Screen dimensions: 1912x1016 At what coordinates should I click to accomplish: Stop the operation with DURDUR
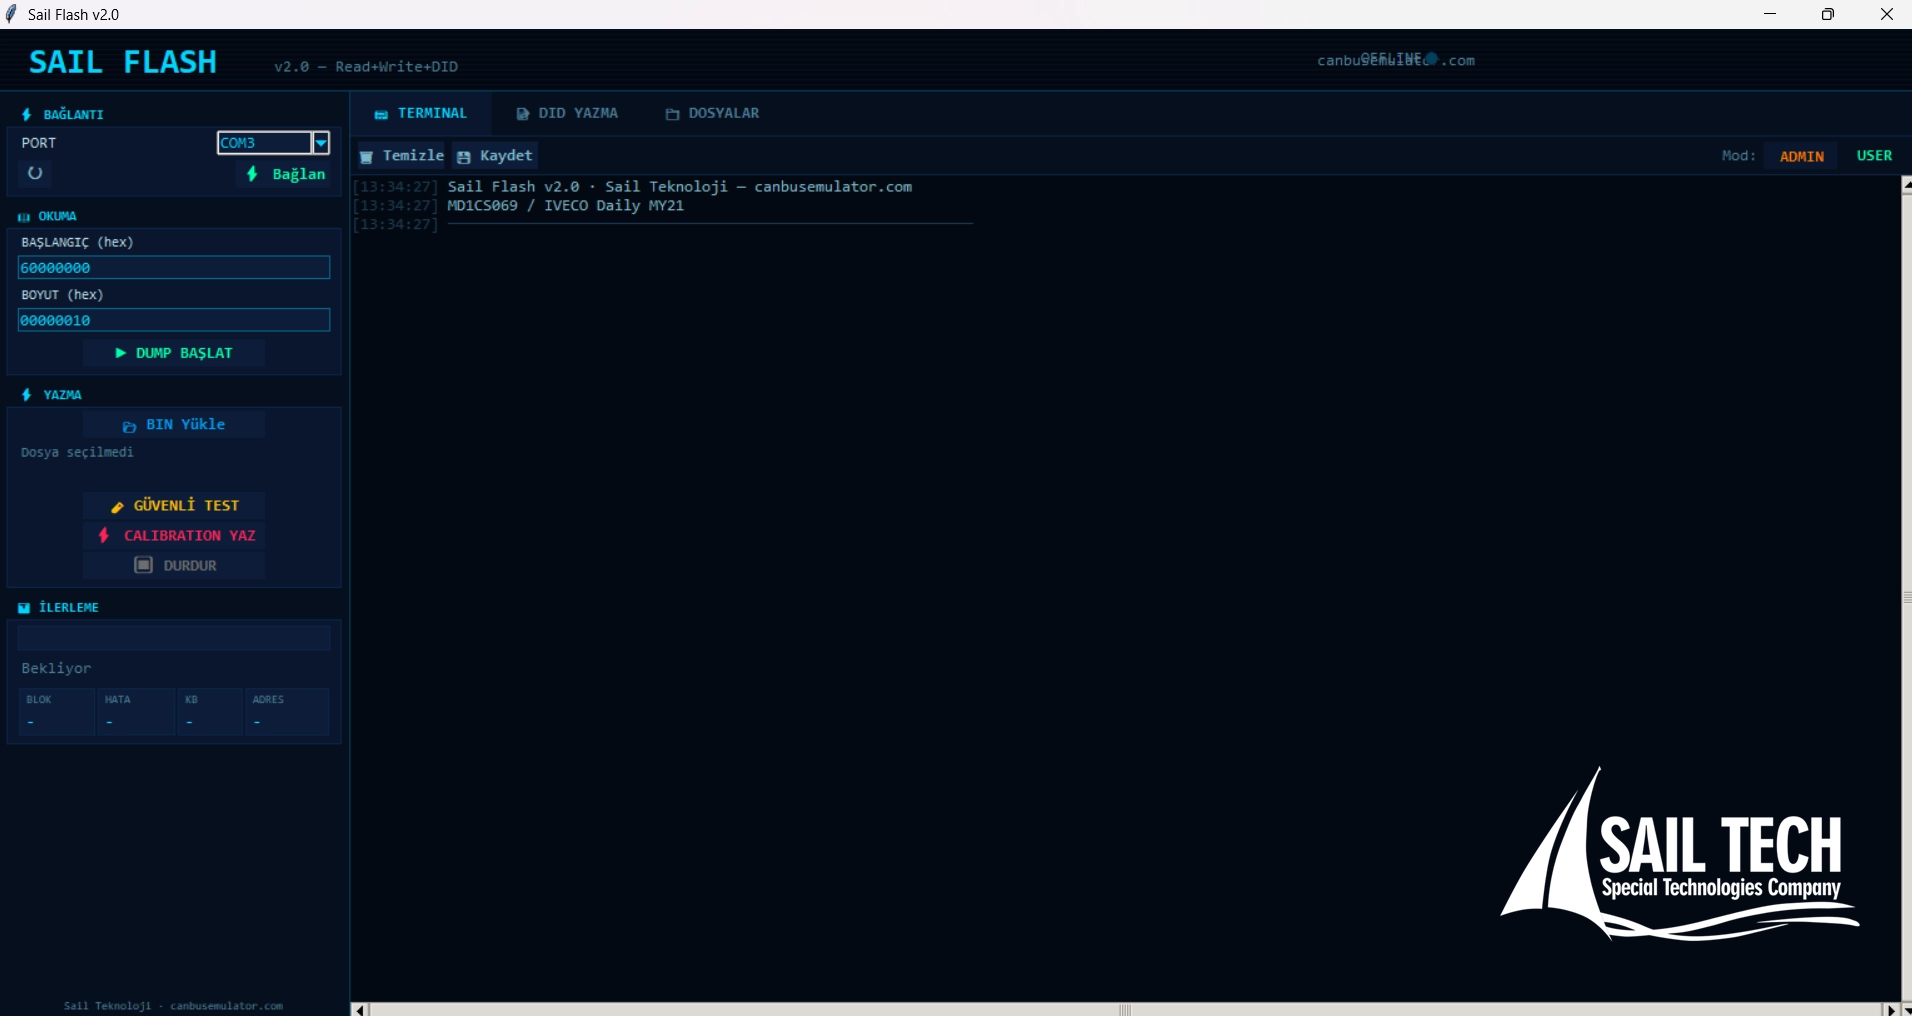tap(174, 566)
